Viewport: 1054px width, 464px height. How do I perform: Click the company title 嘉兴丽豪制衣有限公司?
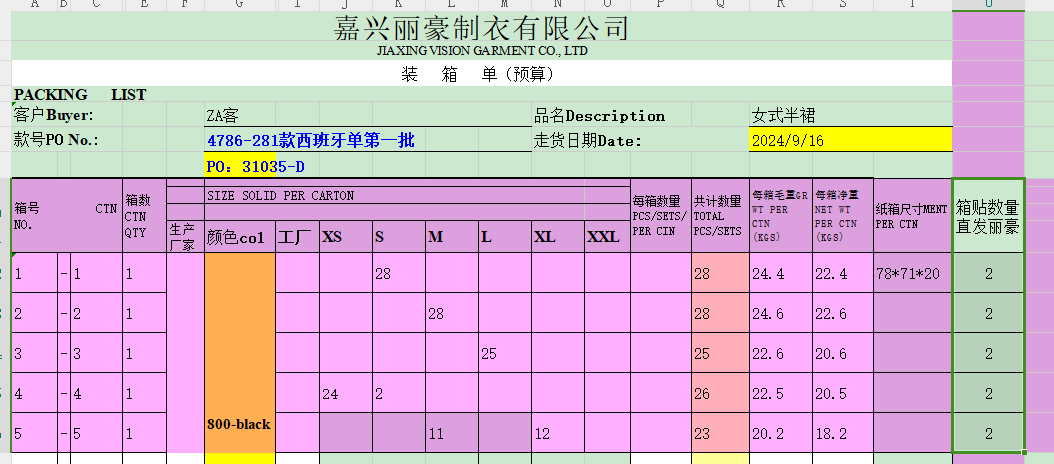pos(481,28)
